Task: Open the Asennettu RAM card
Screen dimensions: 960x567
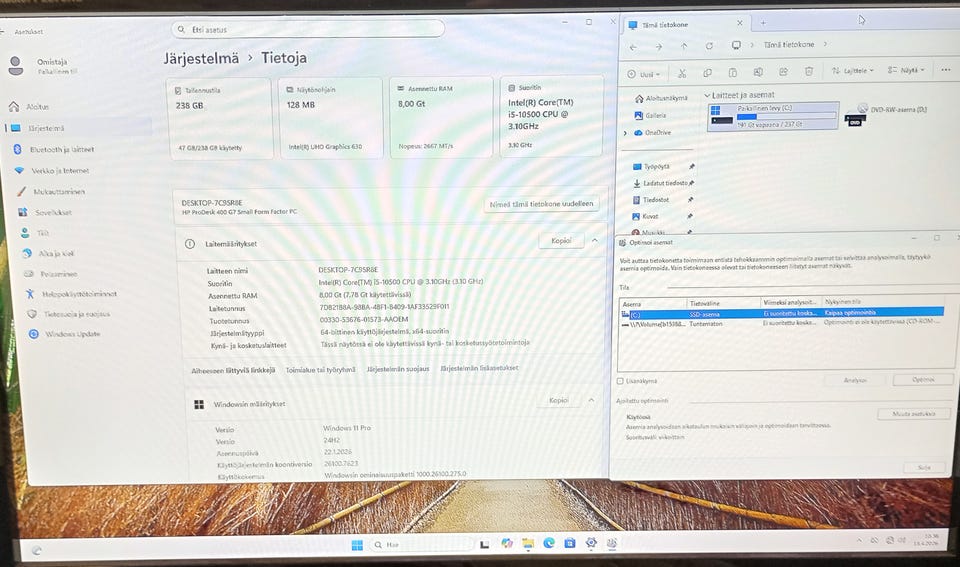Action: [x=441, y=117]
